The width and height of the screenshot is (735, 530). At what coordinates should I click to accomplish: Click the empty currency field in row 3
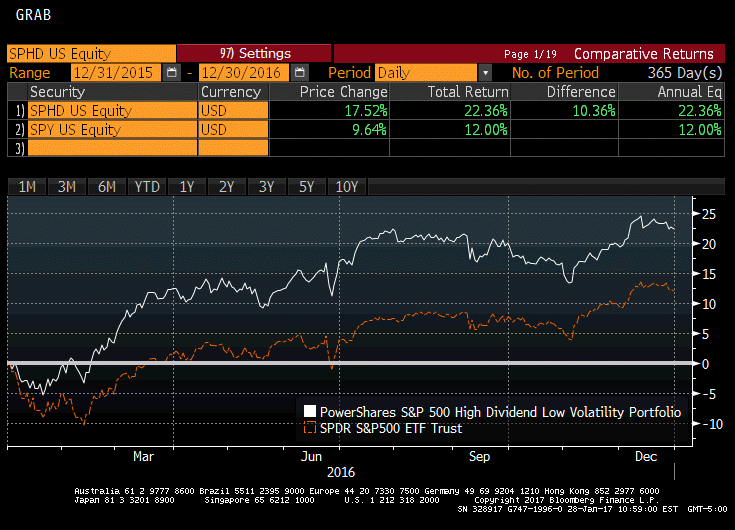pyautogui.click(x=233, y=148)
